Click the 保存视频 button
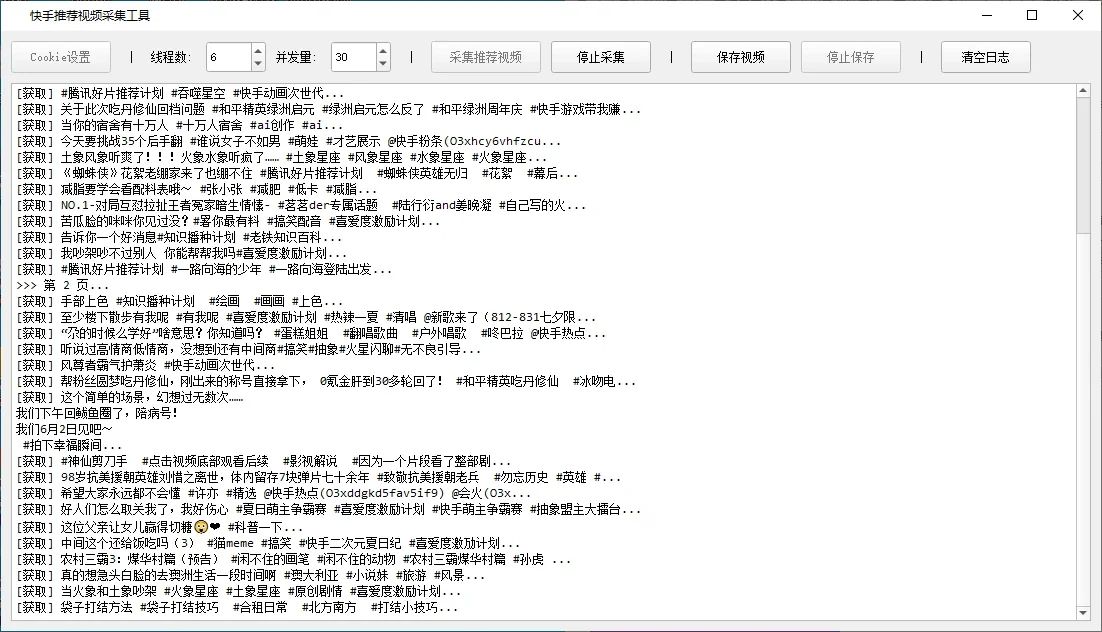The image size is (1102, 632). pos(741,57)
